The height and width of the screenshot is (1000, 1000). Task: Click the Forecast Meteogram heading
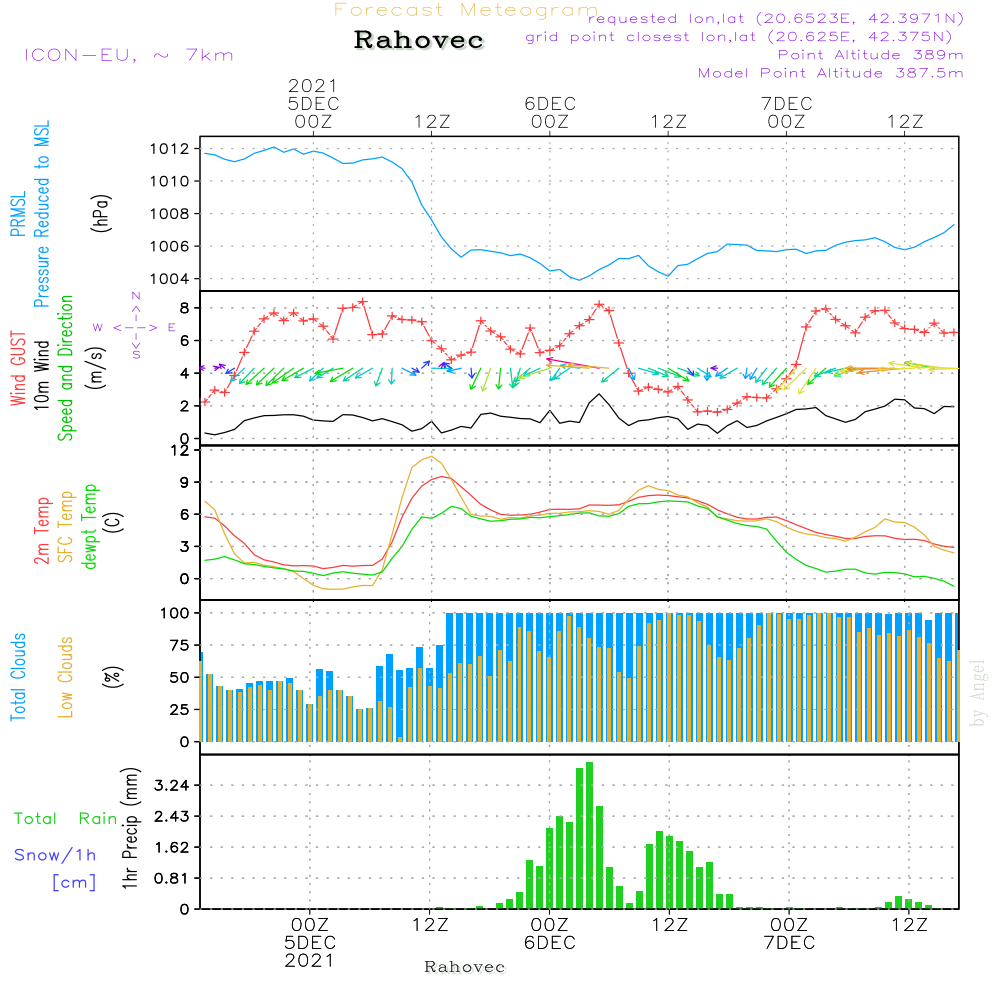pyautogui.click(x=466, y=10)
